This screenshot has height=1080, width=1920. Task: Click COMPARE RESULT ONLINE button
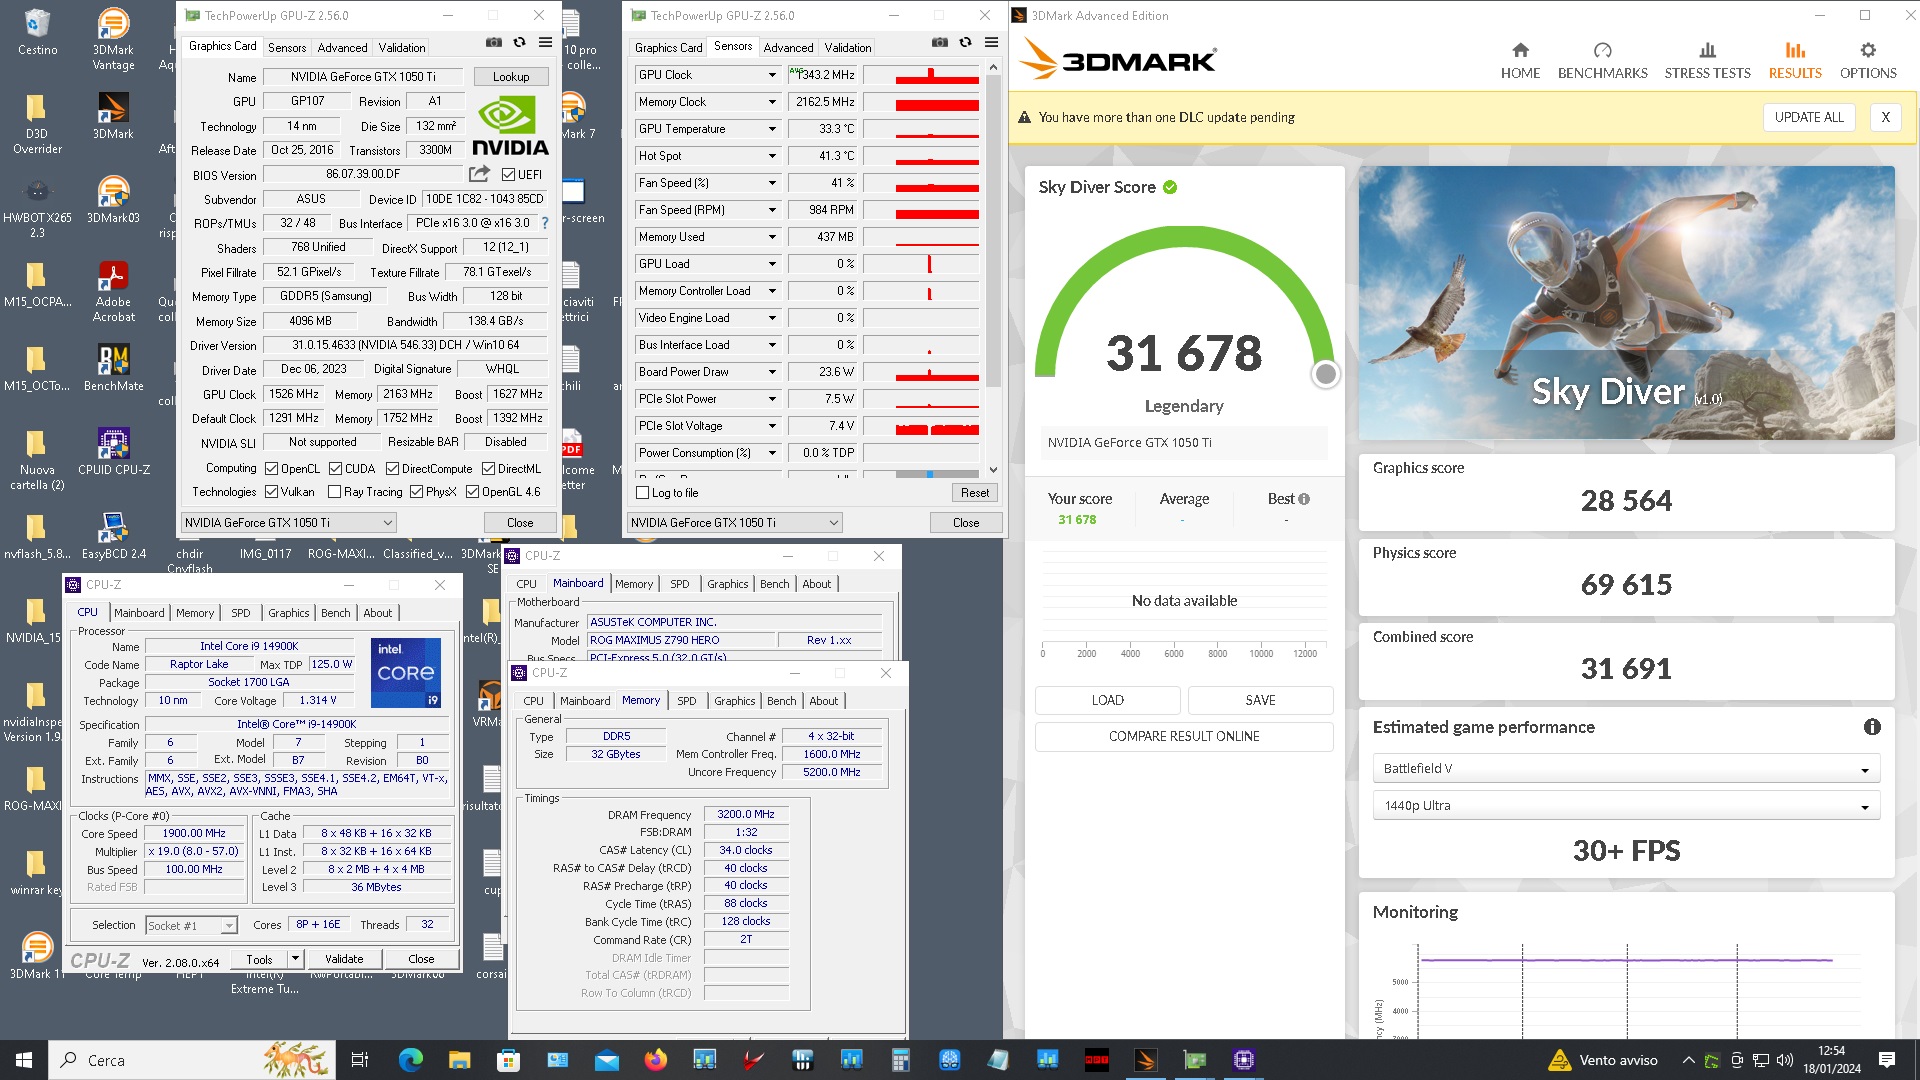pos(1184,736)
